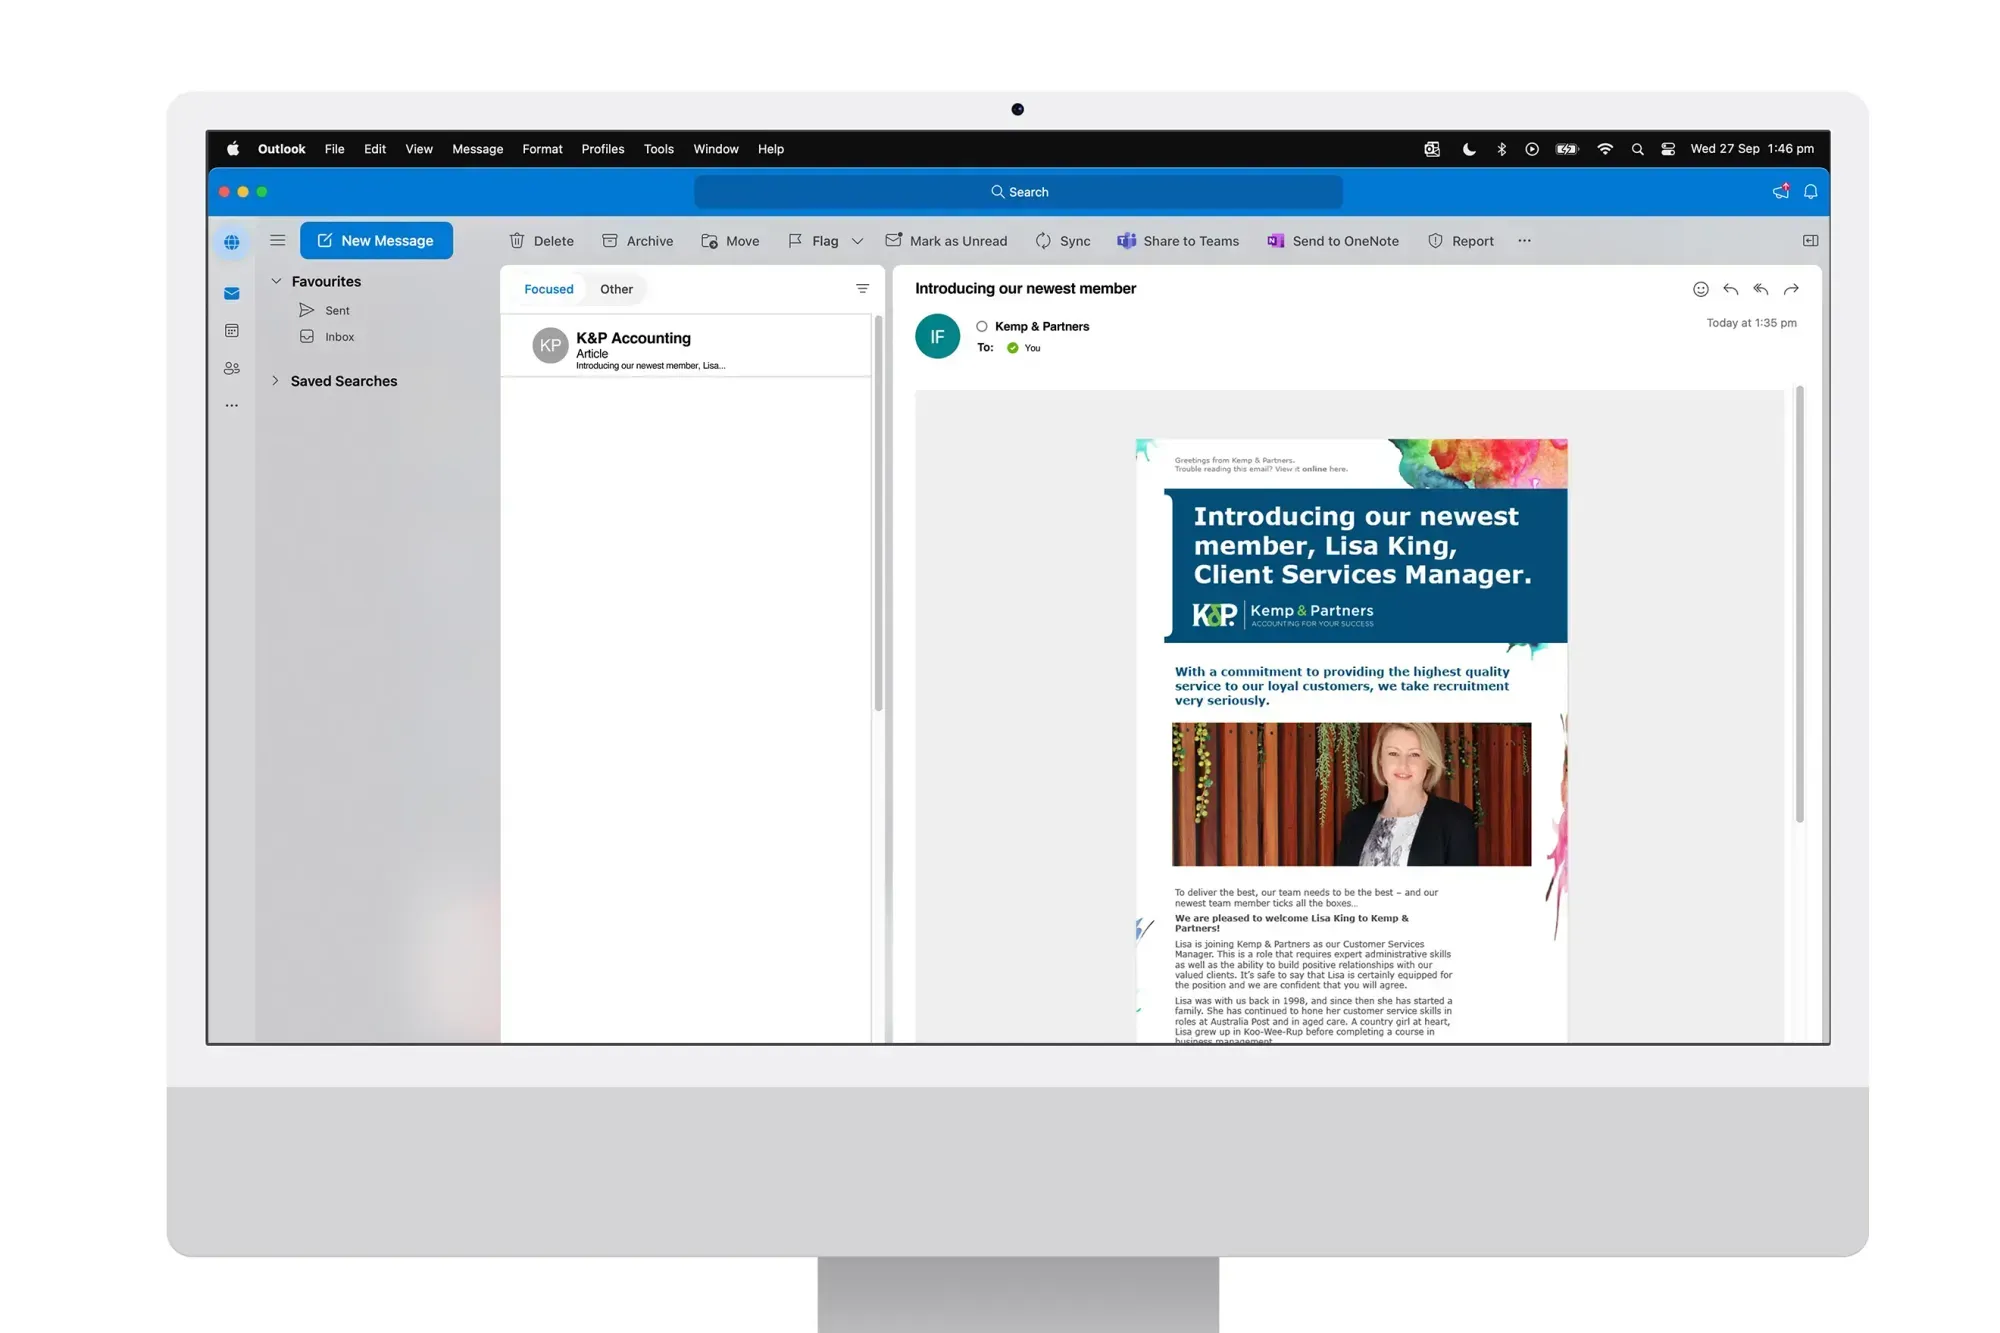2000x1333 pixels.
Task: Expand the Saved Searches section
Action: tap(275, 381)
